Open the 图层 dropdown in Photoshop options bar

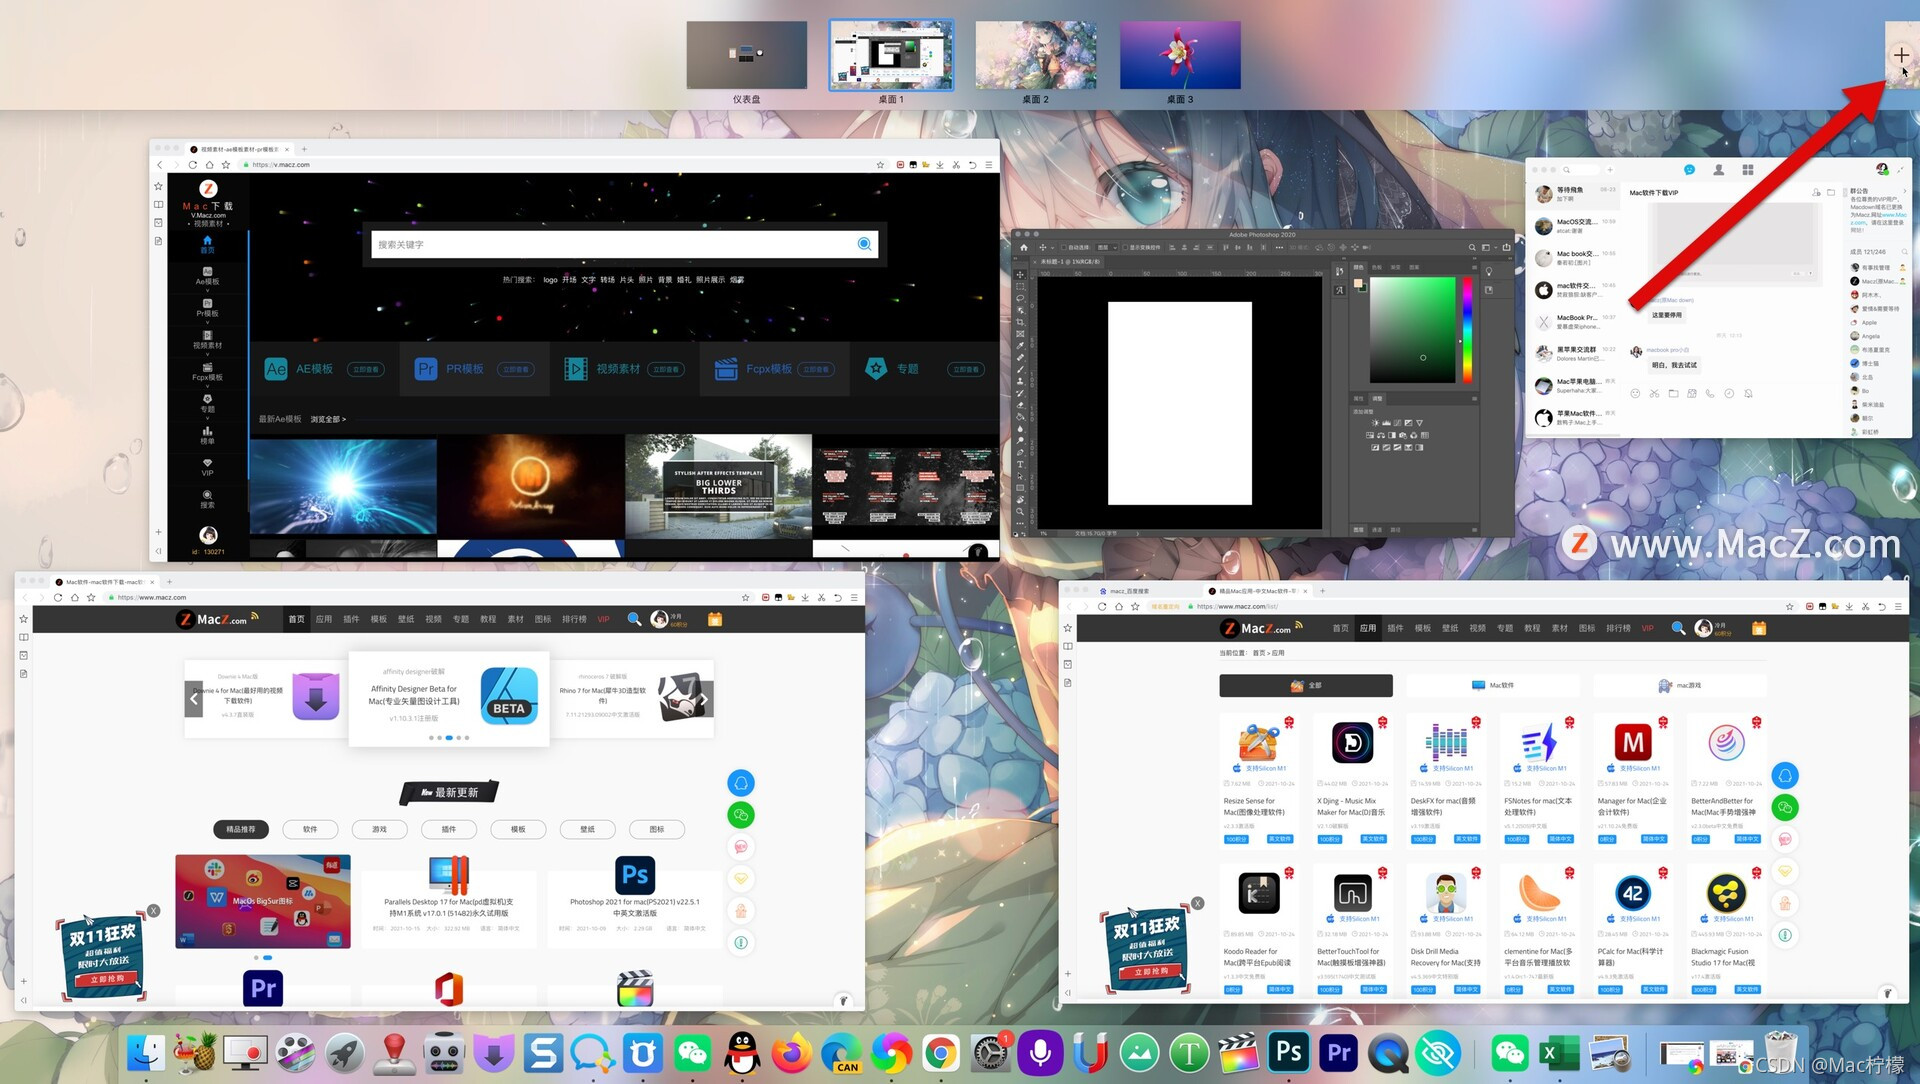(1106, 247)
